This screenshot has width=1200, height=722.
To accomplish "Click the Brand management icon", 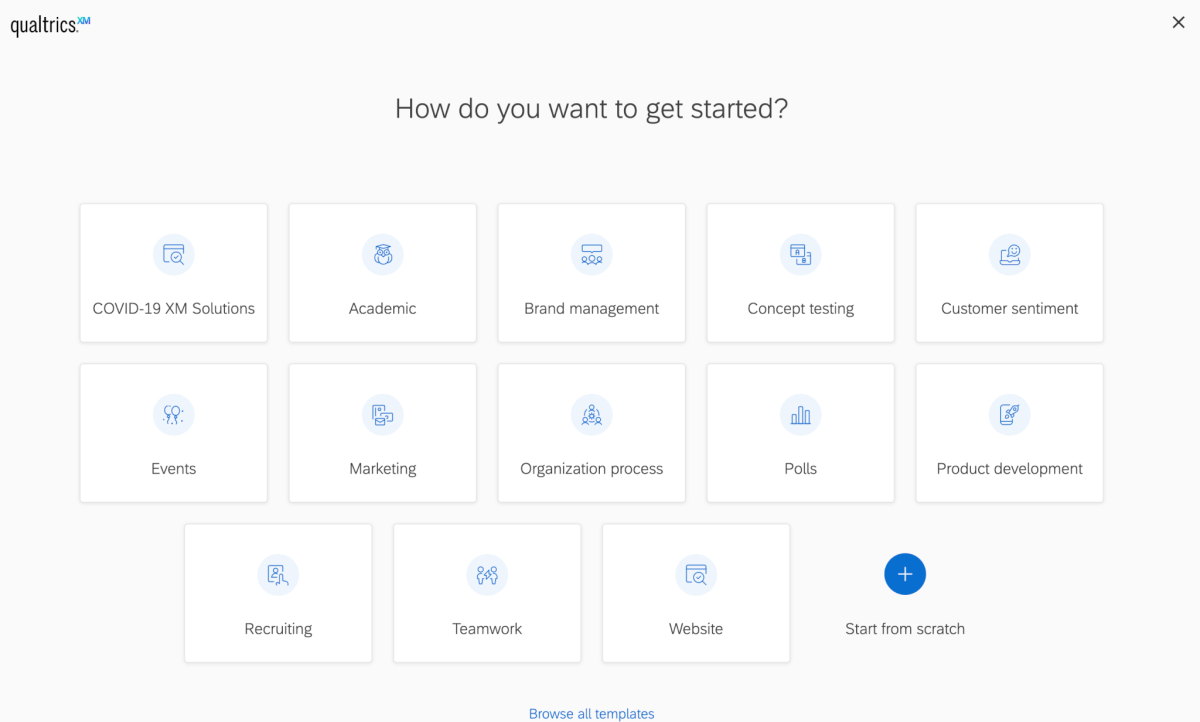I will click(592, 255).
